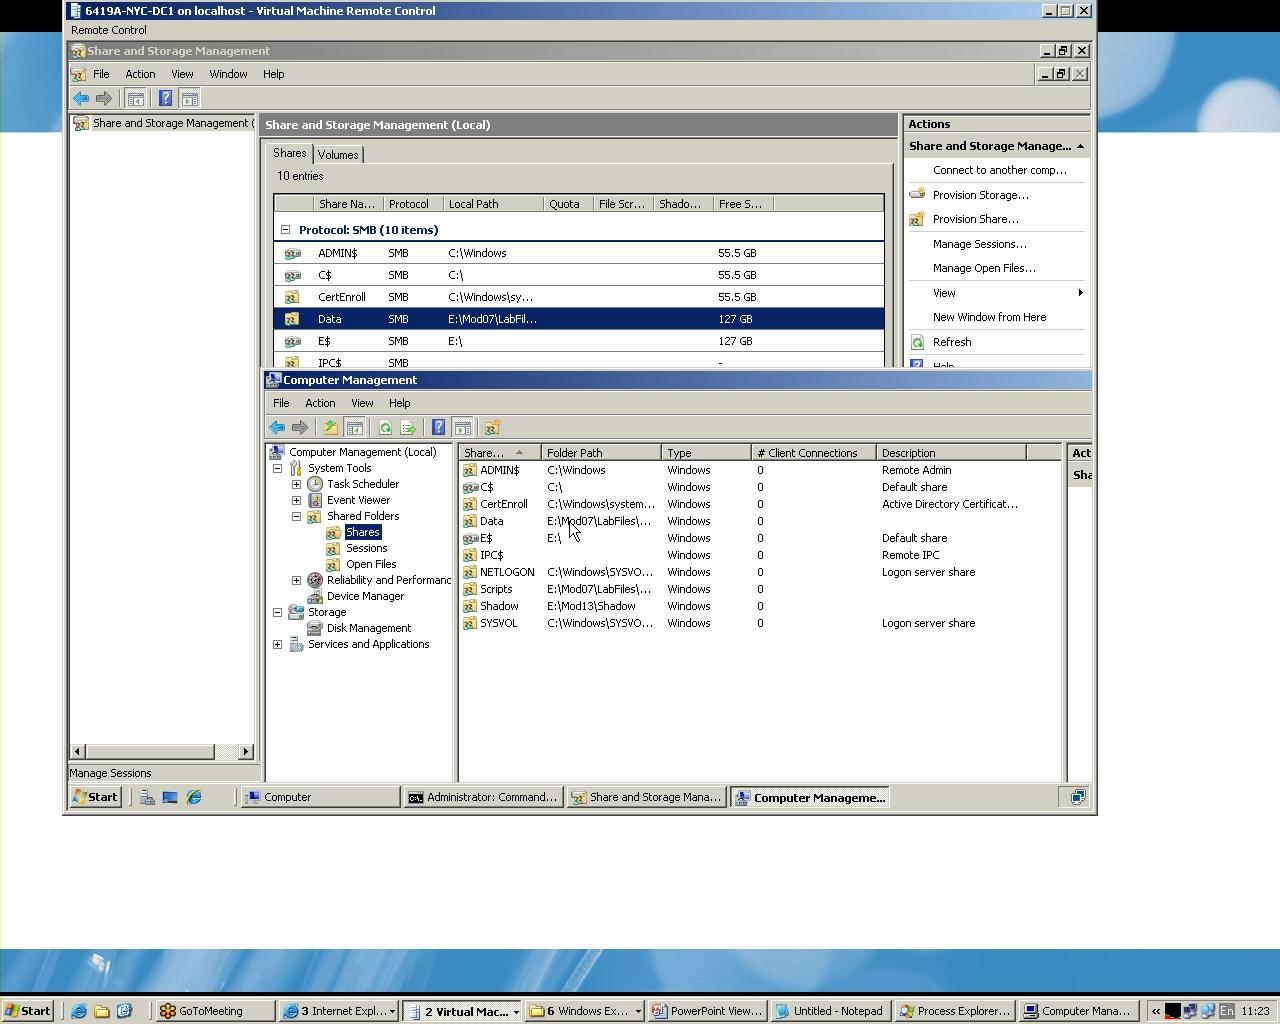Click Connect to another computer action
1280x1024 pixels.
[x=1000, y=170]
